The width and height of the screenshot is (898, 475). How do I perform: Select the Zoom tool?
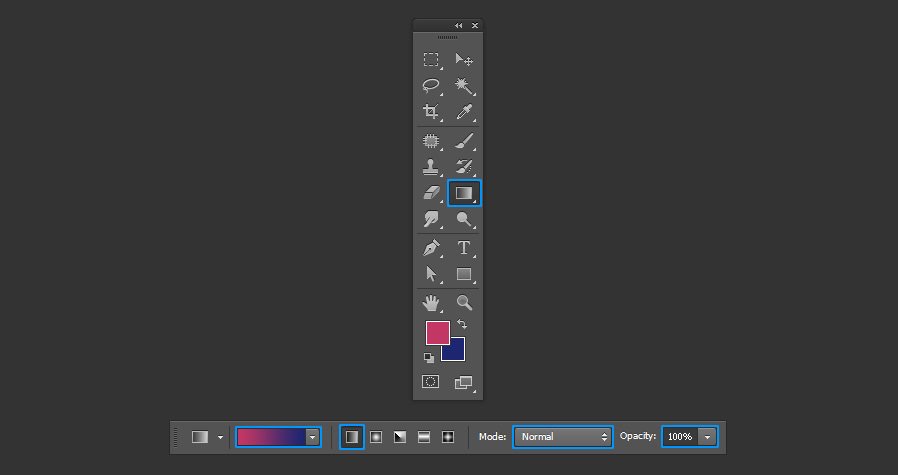464,303
